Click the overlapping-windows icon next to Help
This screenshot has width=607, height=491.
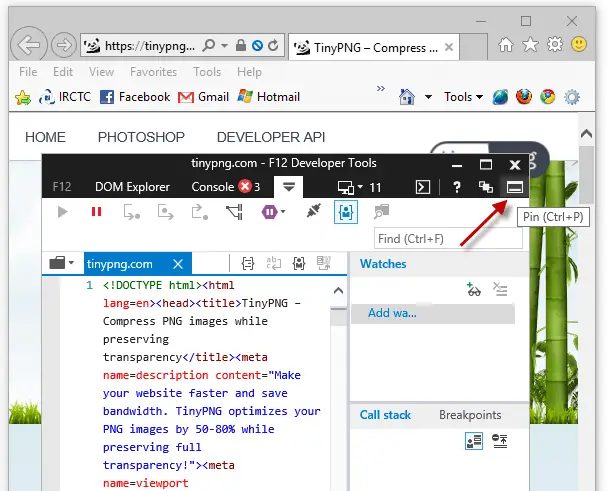(485, 187)
